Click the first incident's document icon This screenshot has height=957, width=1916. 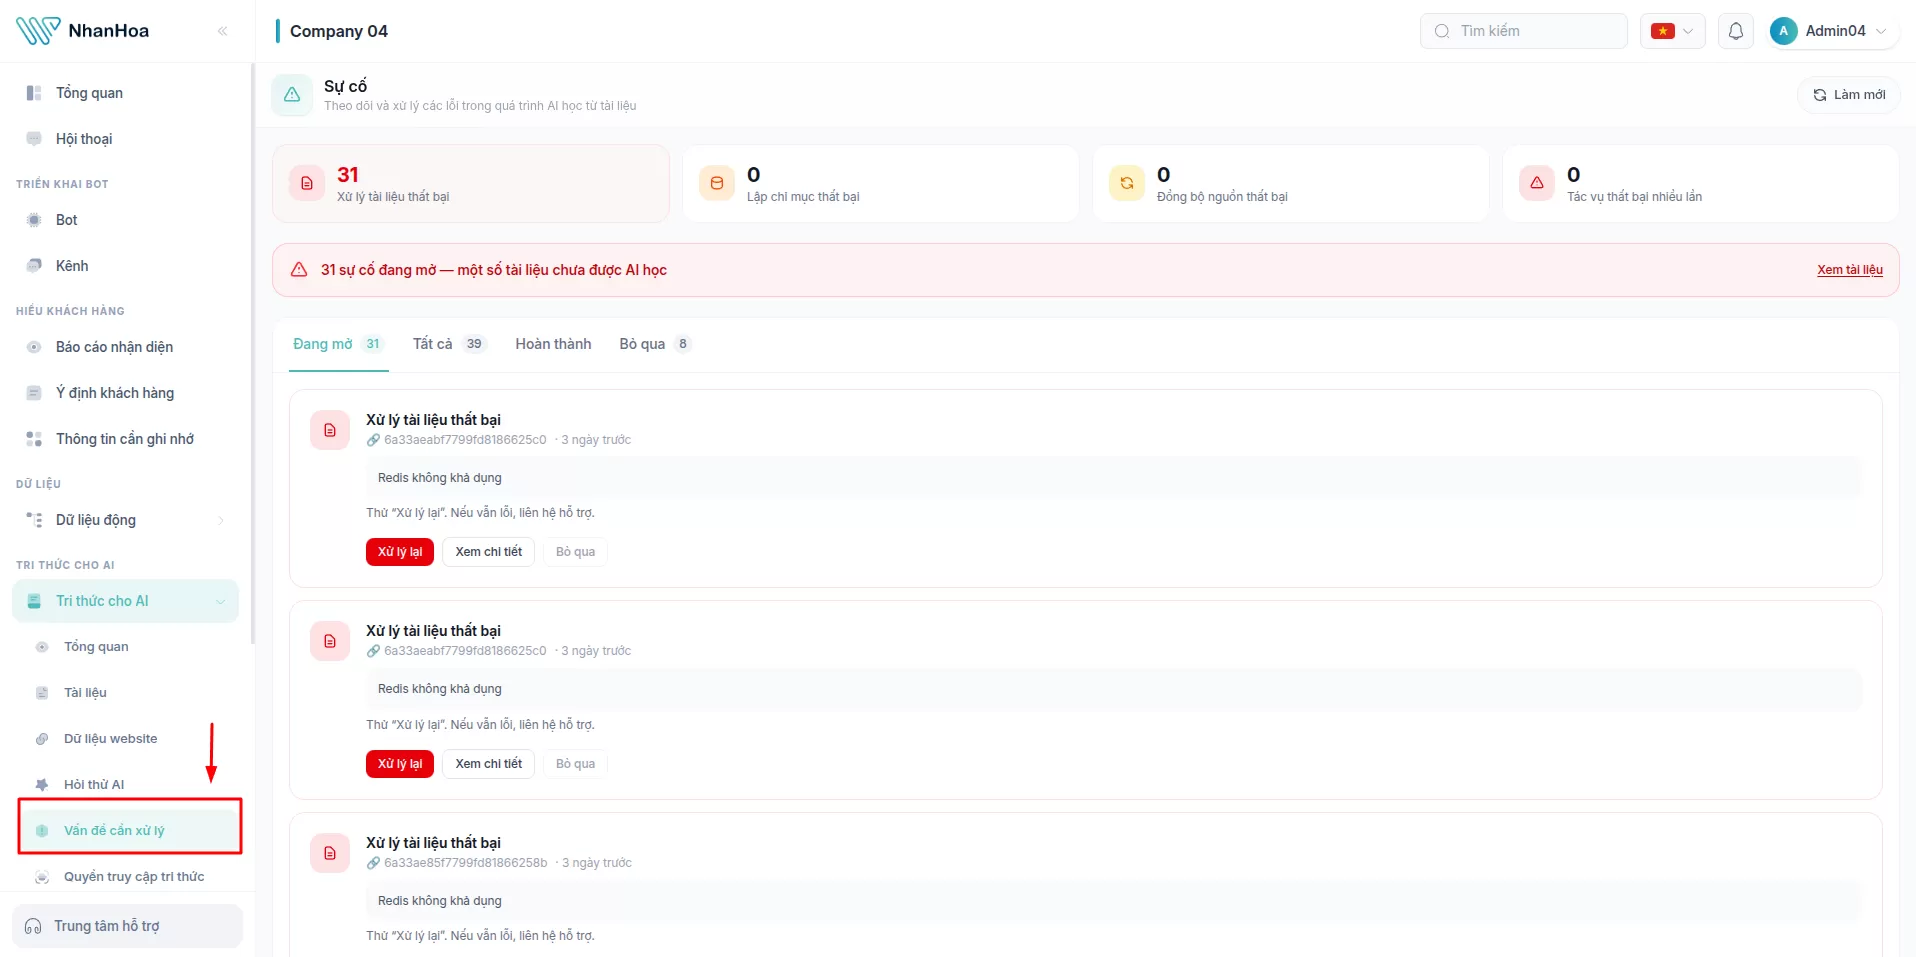pyautogui.click(x=330, y=430)
